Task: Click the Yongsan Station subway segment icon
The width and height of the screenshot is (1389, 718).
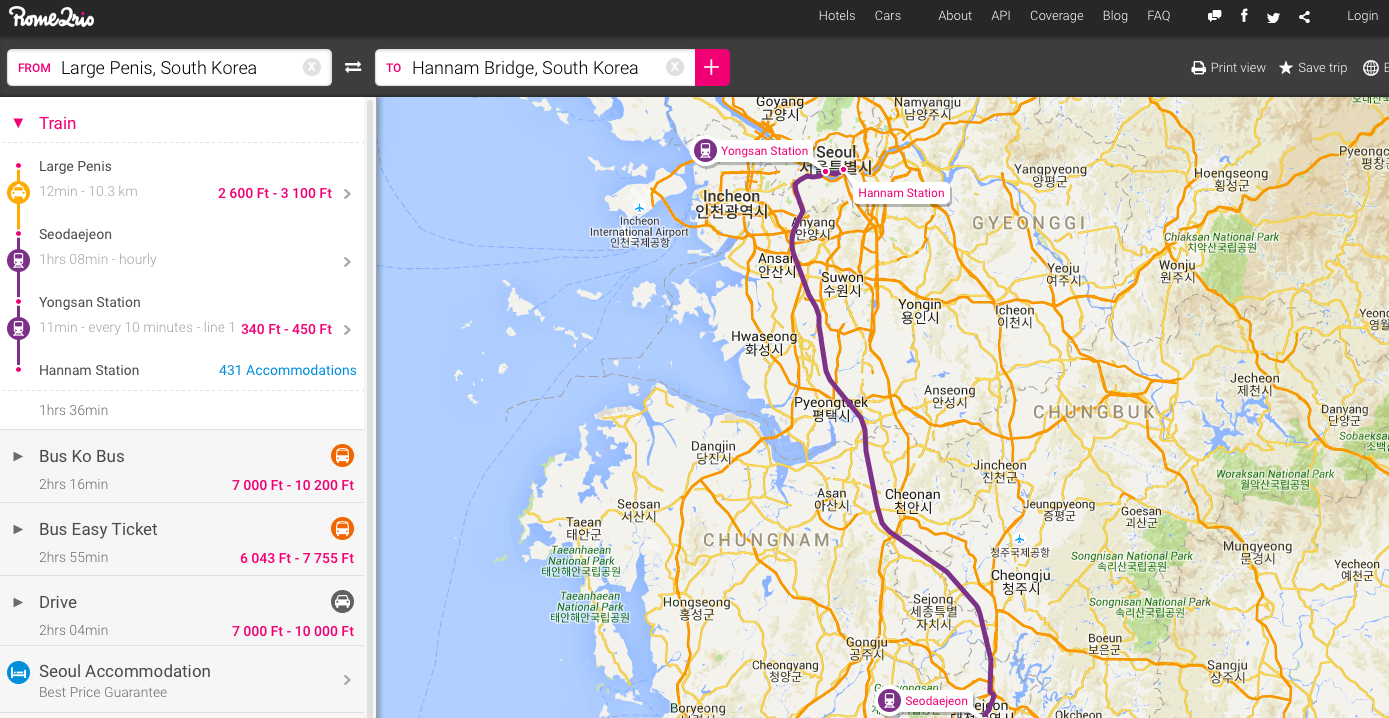Action: tap(18, 328)
